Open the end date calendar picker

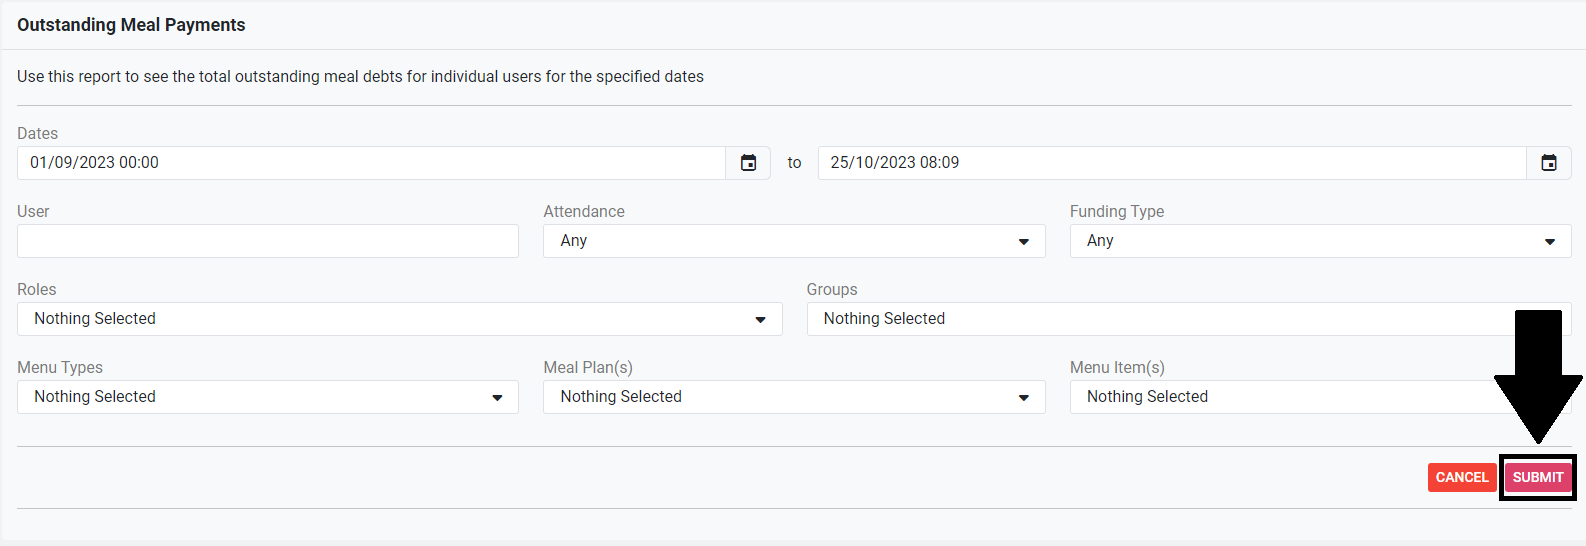1548,163
